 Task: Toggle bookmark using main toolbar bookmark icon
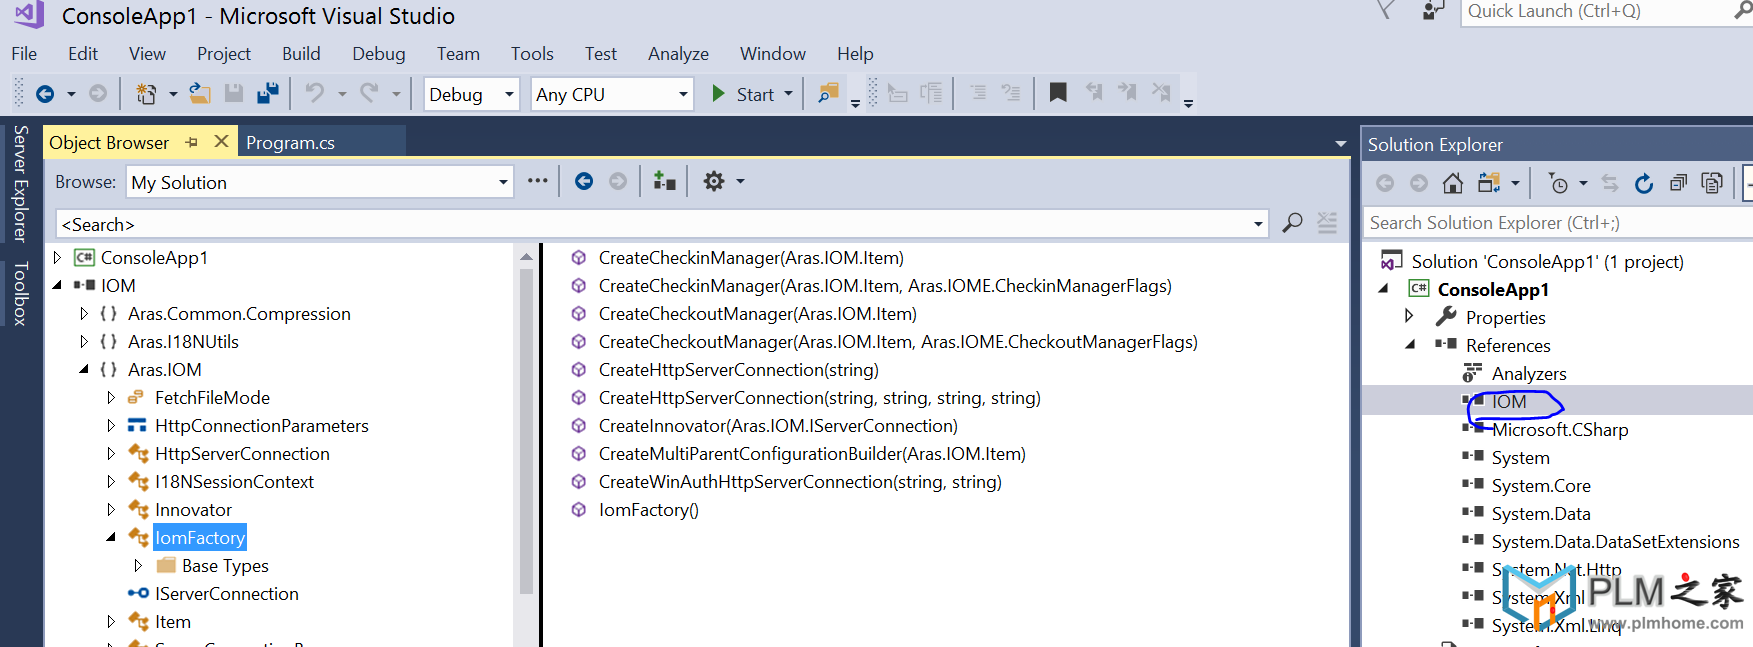pyautogui.click(x=1057, y=93)
